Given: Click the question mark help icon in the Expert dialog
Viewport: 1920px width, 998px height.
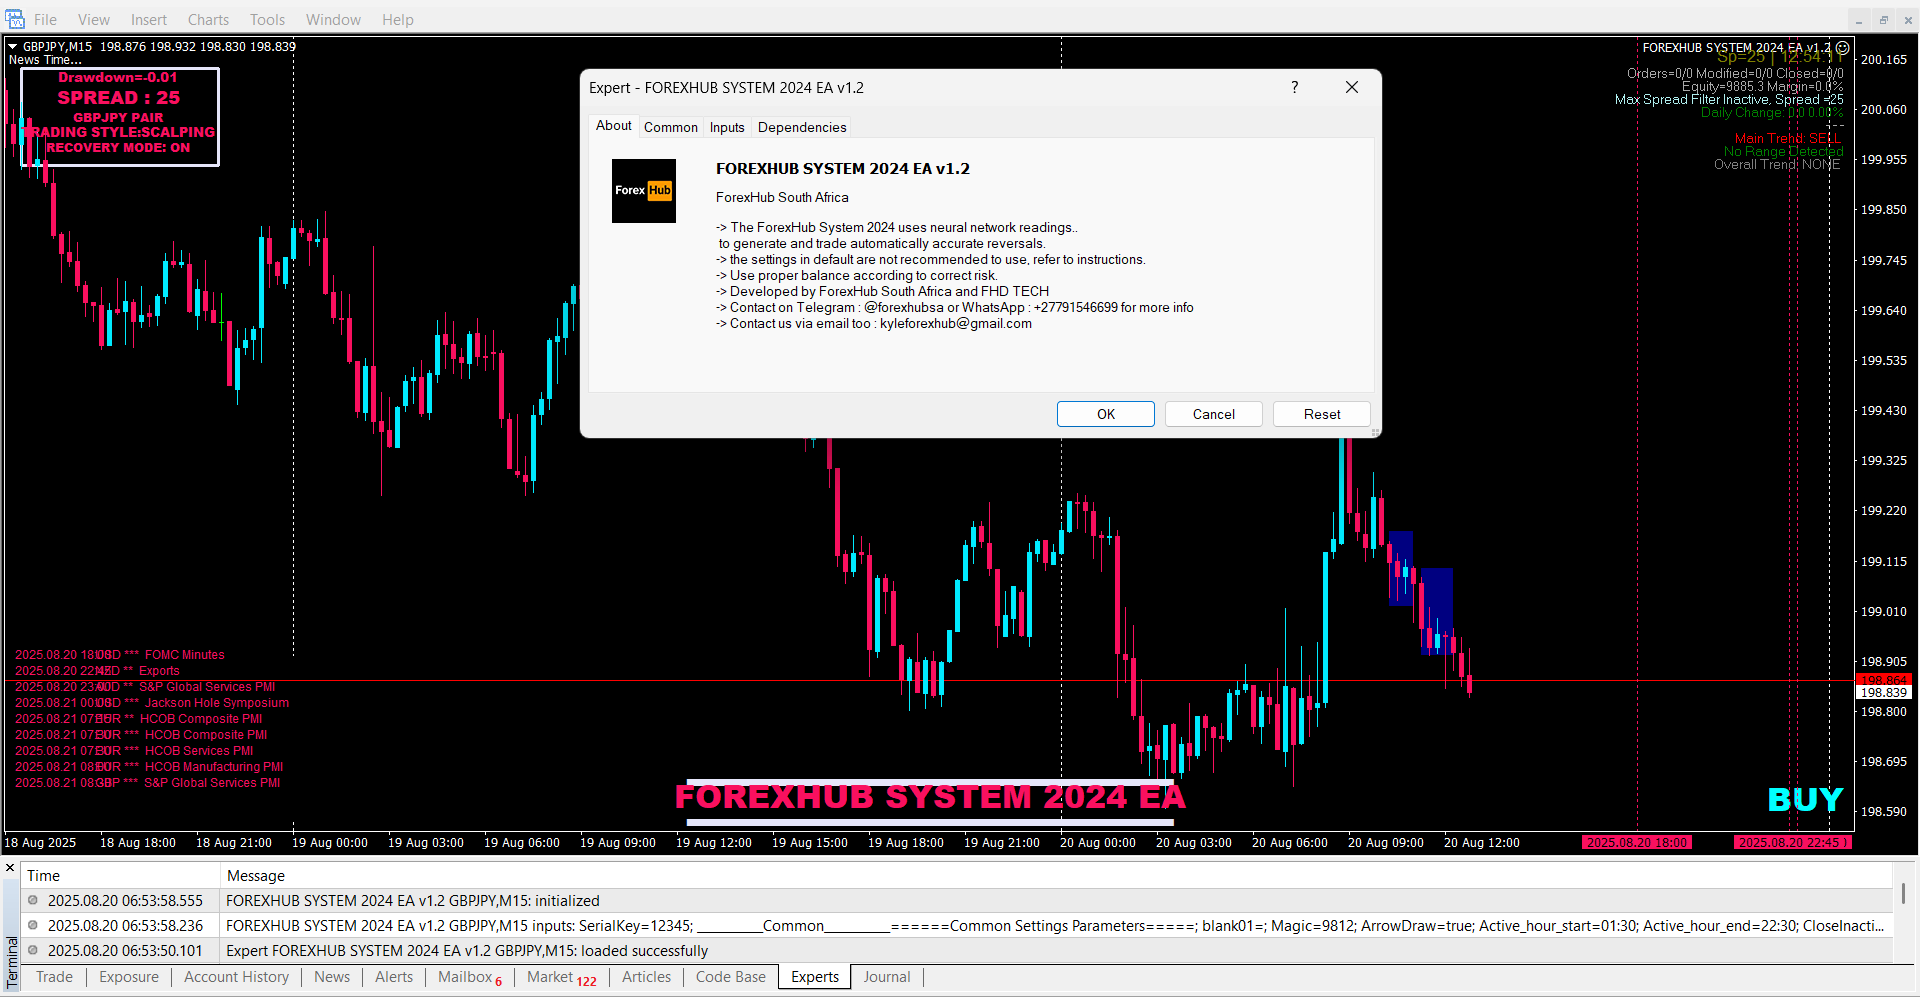Looking at the screenshot, I should [1295, 87].
